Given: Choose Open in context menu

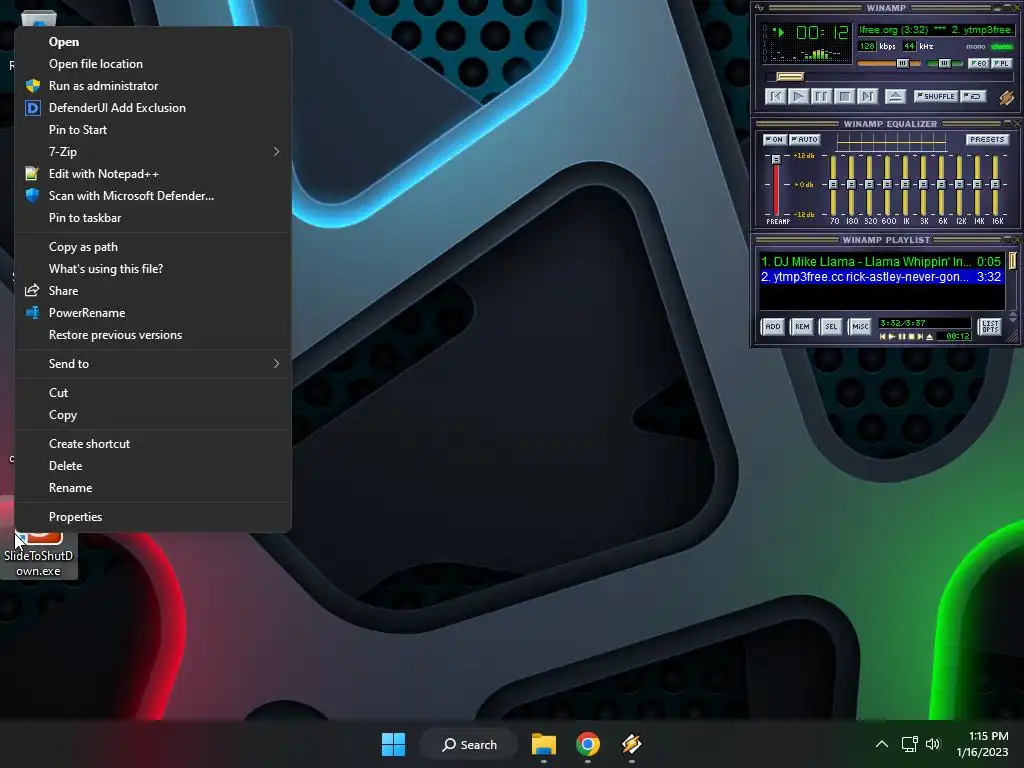Looking at the screenshot, I should pos(153,42).
